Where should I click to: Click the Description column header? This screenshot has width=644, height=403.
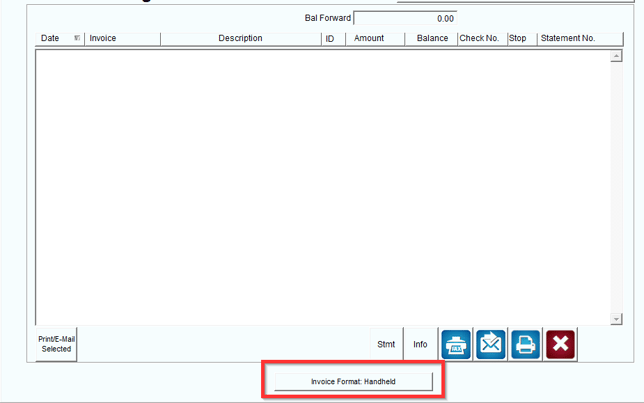tap(241, 39)
